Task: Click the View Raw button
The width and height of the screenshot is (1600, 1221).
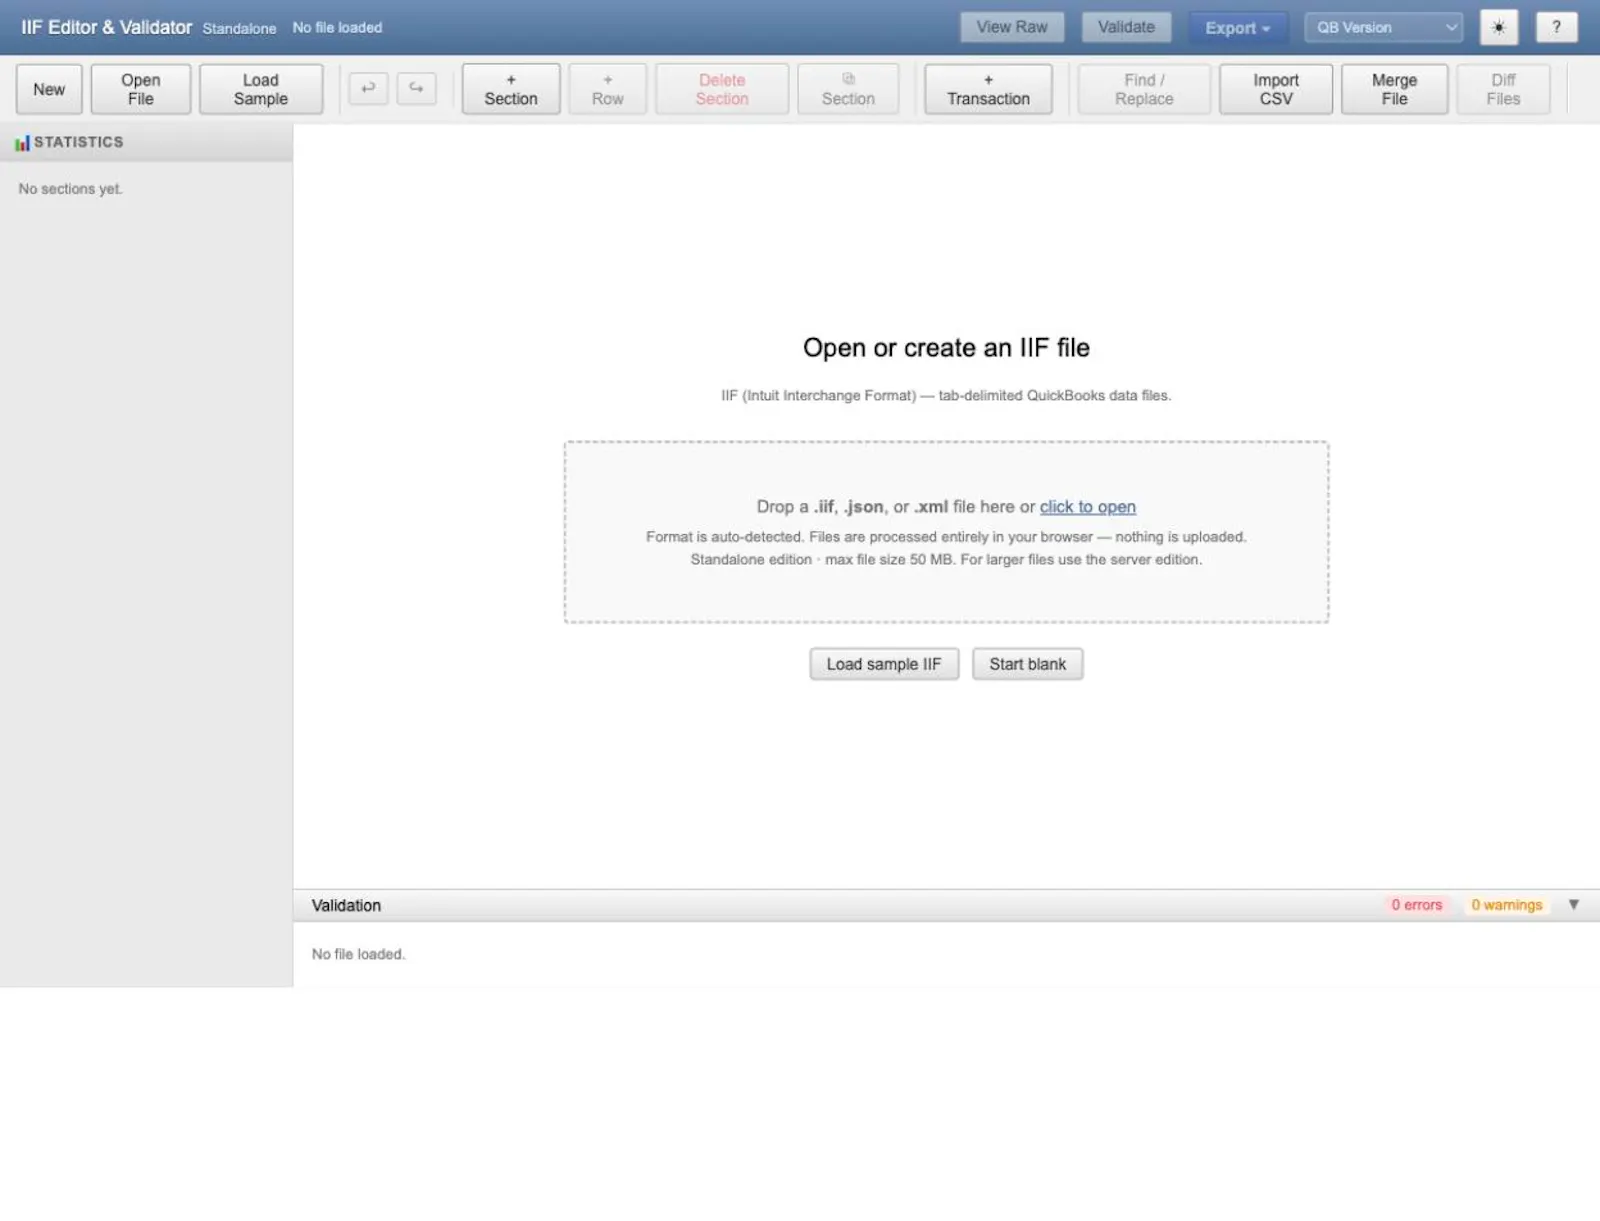Action: [1012, 27]
